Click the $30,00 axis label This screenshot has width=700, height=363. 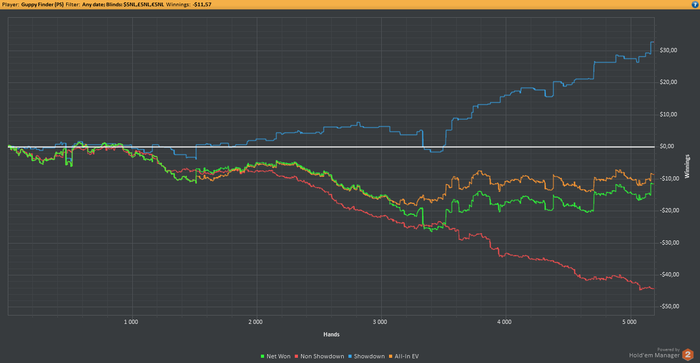(668, 50)
